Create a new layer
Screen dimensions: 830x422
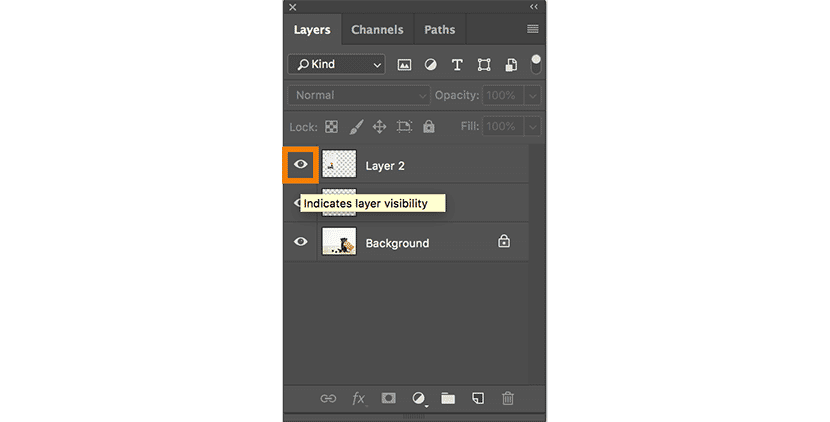pyautogui.click(x=478, y=398)
